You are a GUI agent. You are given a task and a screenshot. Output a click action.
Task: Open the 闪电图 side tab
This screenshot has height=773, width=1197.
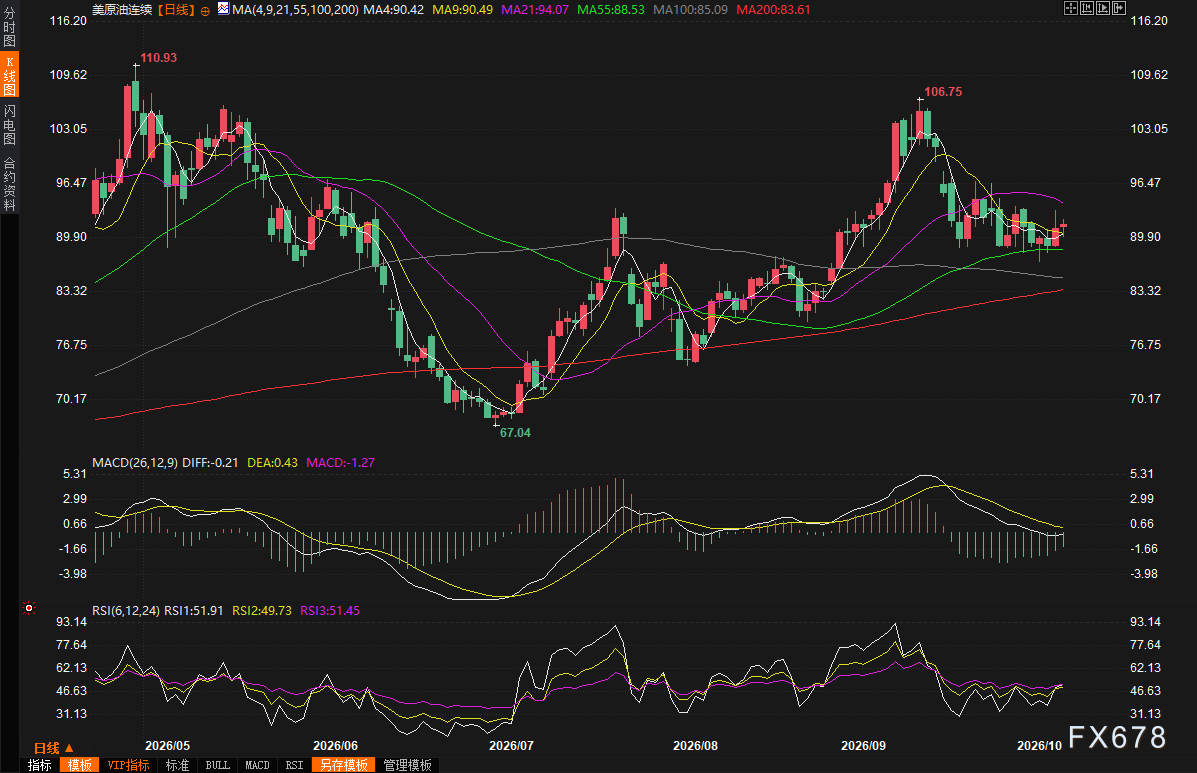[x=9, y=124]
